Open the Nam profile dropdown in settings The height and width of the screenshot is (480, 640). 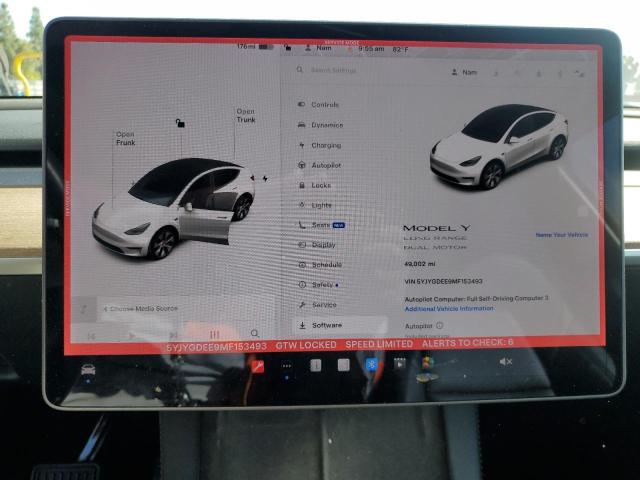tap(464, 72)
